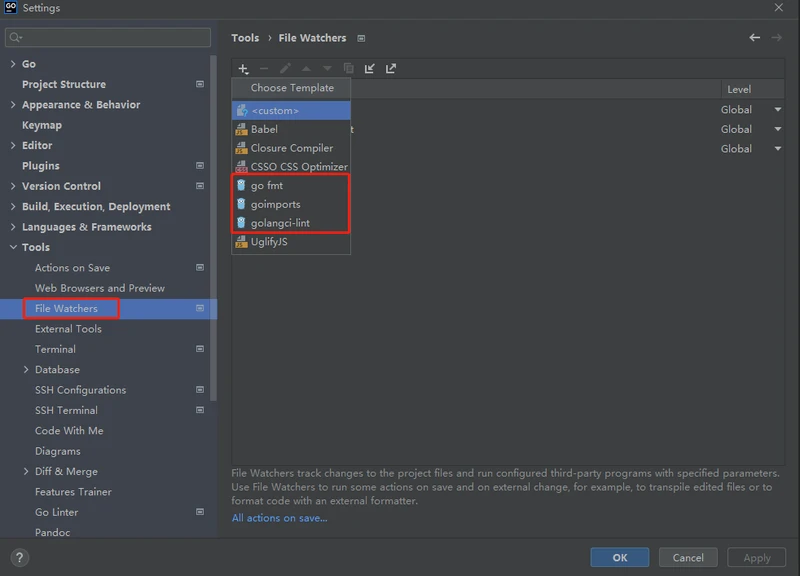The image size is (800, 576).
Task: Expand the Database tree item
Action: [x=26, y=370]
